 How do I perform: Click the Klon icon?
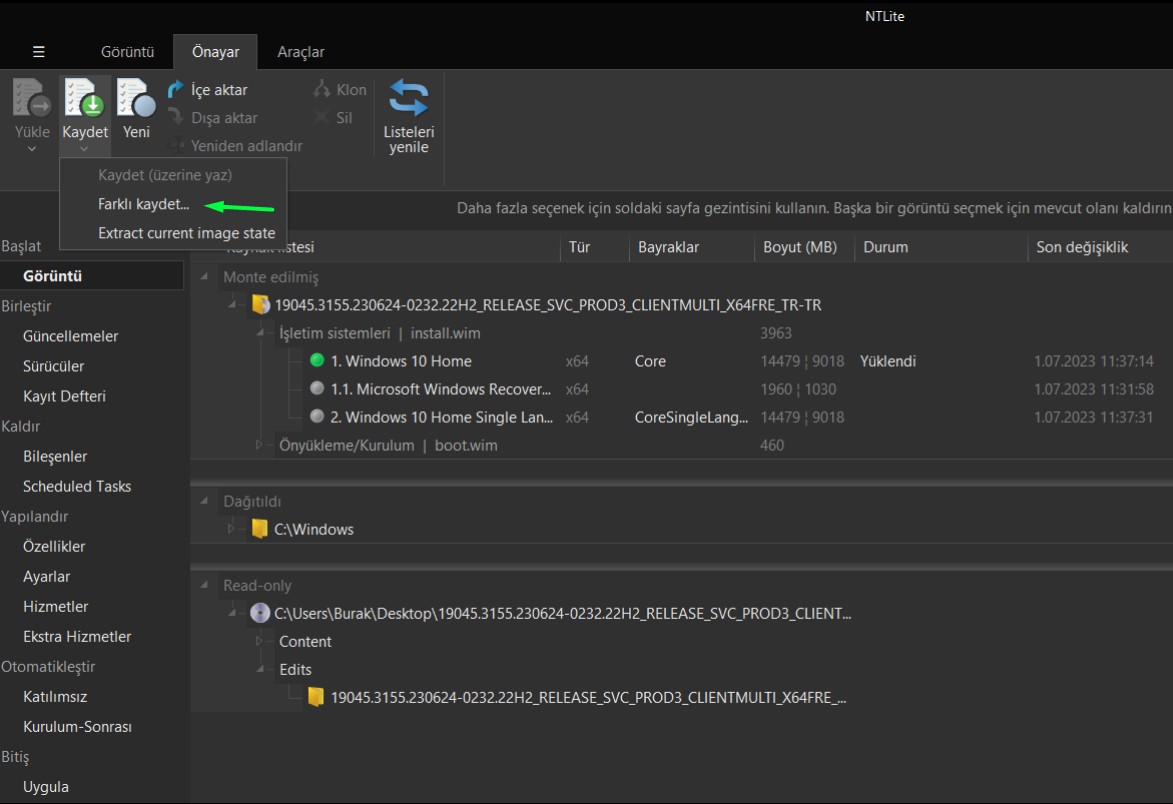(322, 90)
